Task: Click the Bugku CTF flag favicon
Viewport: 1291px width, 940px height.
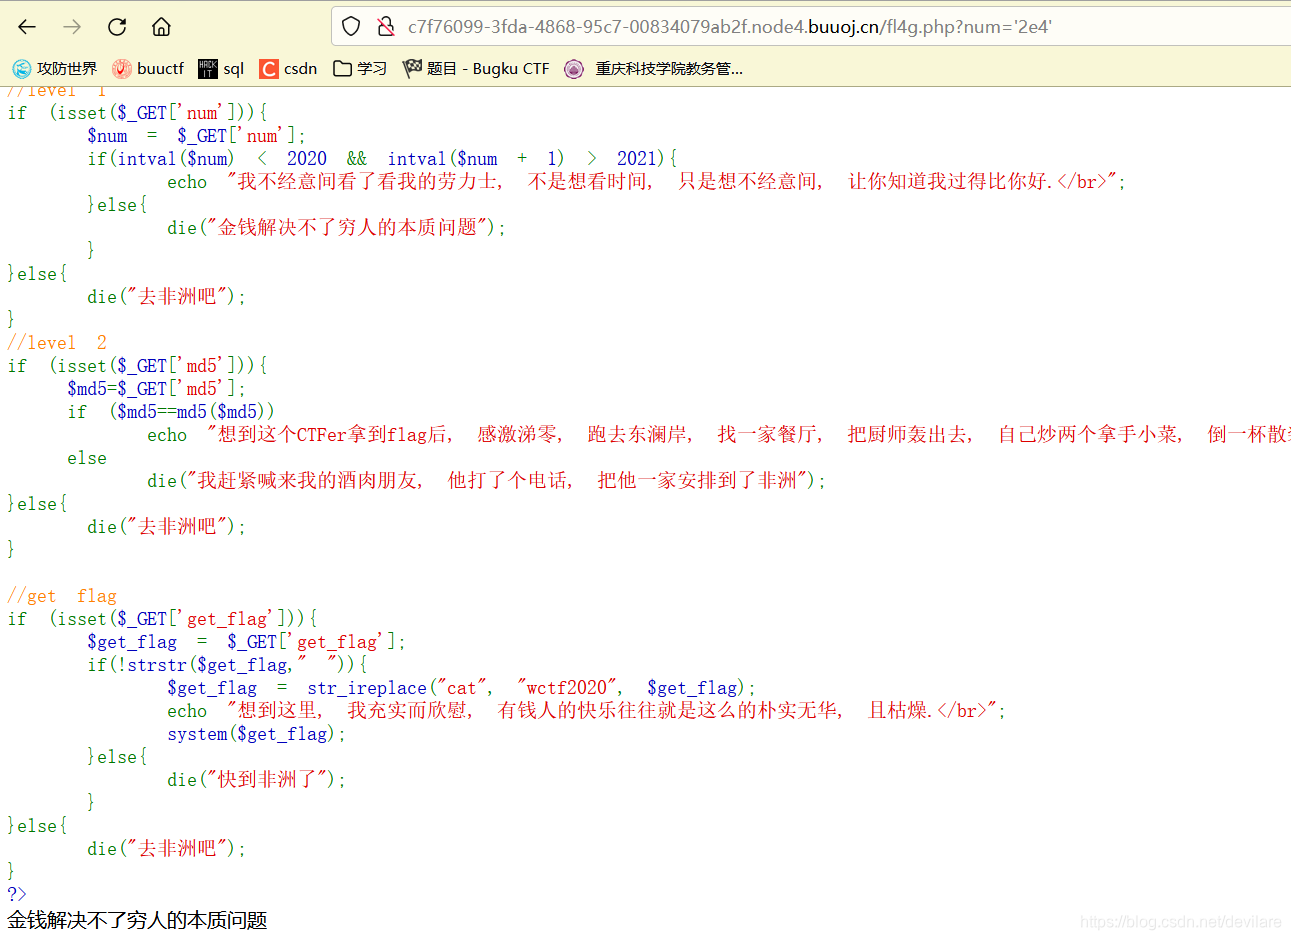Action: tap(412, 68)
